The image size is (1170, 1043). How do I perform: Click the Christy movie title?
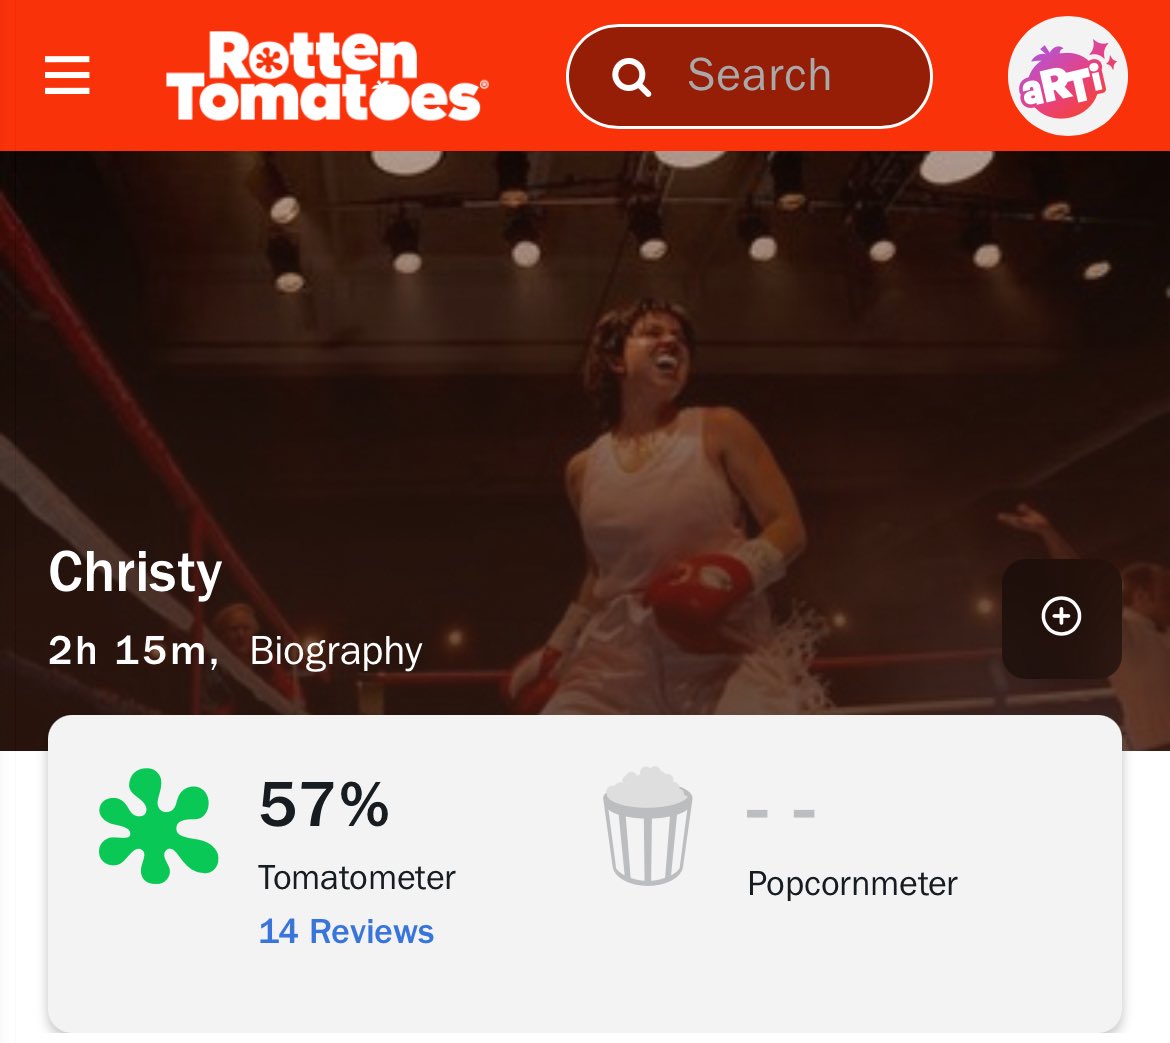point(135,573)
